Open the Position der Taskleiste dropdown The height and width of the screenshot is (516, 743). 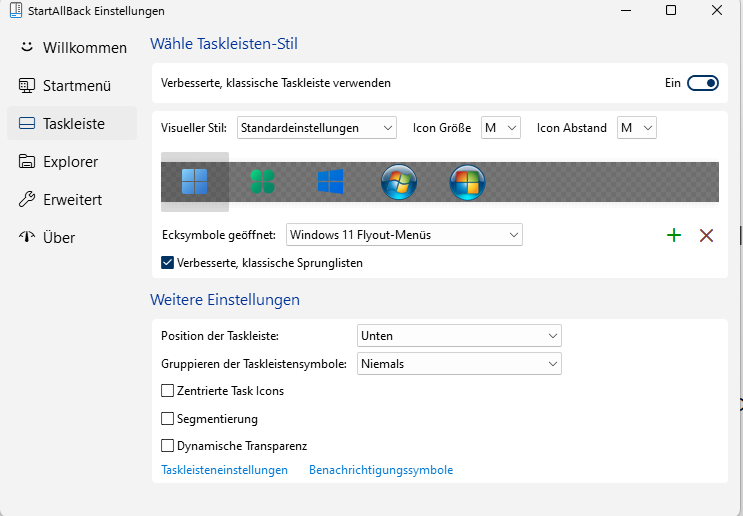[x=459, y=336]
